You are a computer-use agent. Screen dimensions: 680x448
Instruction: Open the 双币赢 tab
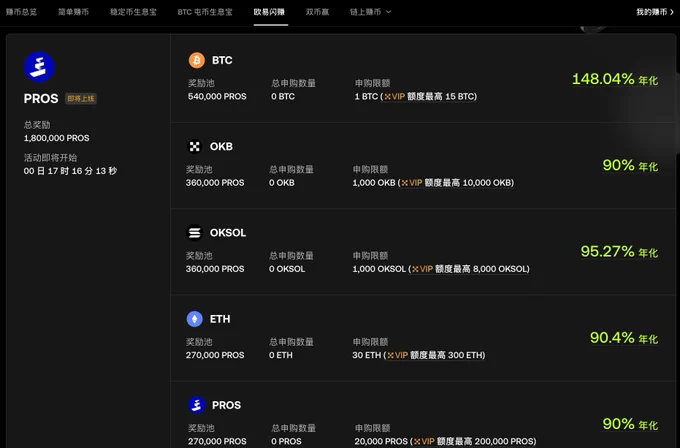pos(317,12)
